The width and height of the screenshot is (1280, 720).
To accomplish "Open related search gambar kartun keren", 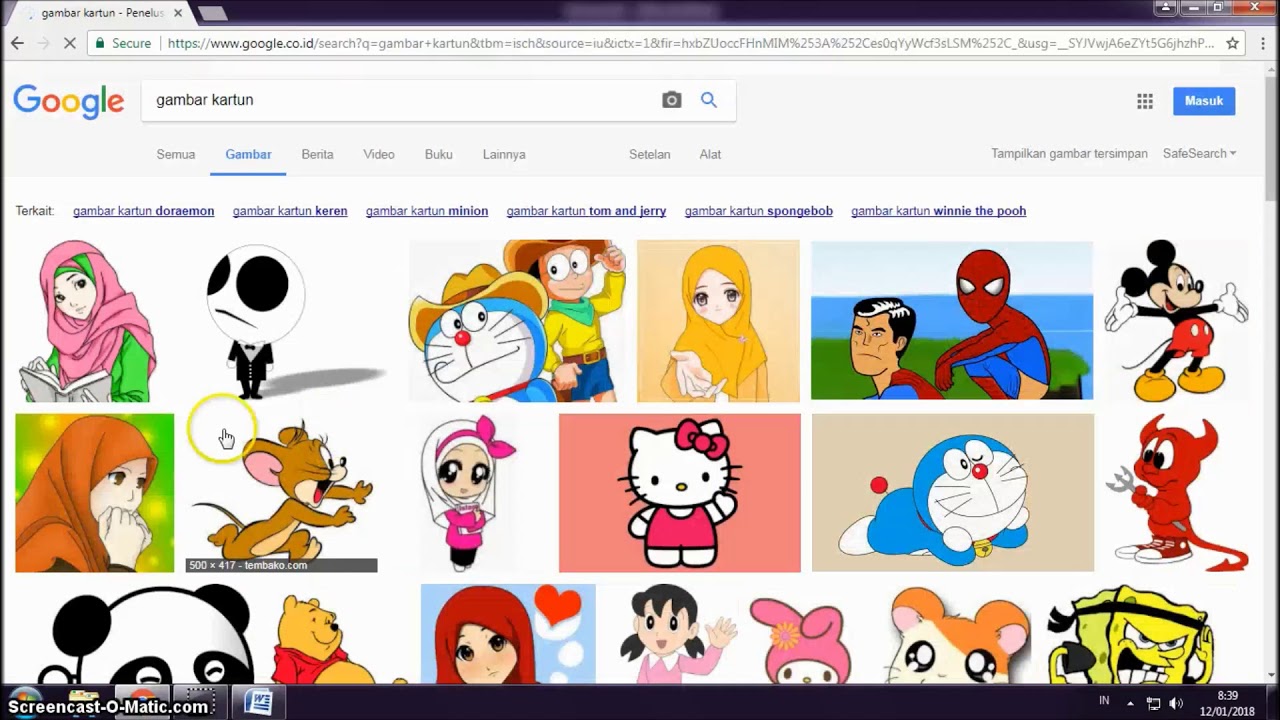I will 290,211.
